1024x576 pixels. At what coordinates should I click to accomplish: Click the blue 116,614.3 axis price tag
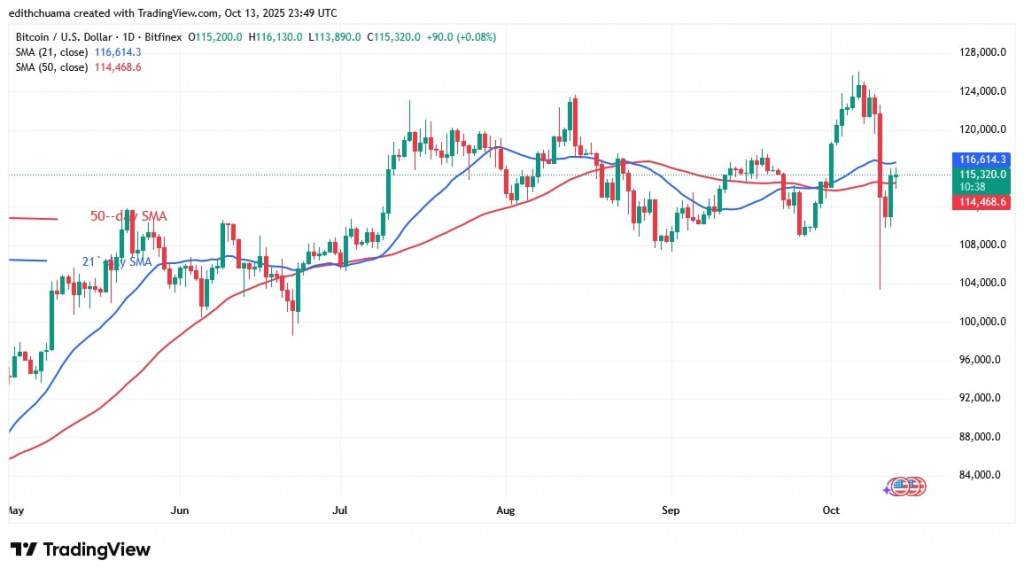click(x=985, y=159)
